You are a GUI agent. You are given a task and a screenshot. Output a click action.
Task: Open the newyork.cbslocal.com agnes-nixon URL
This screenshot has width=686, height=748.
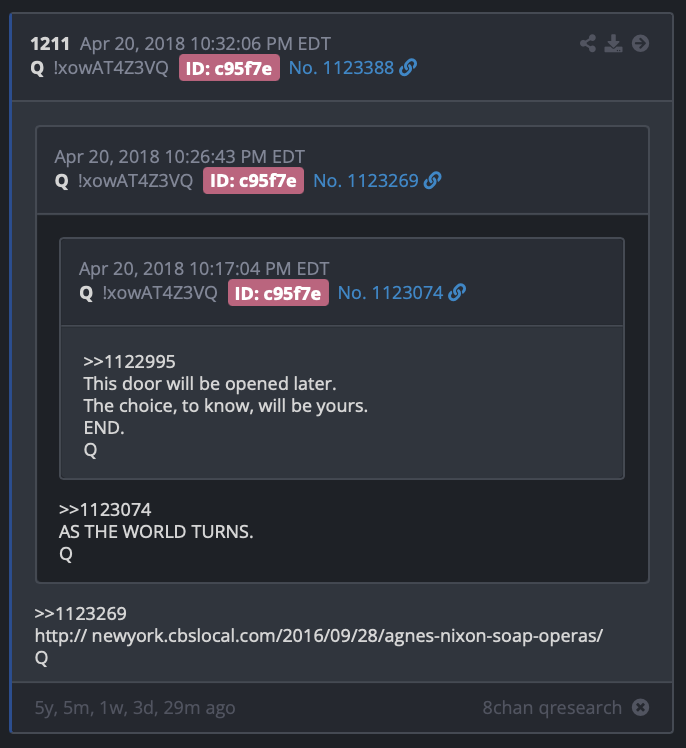[319, 636]
